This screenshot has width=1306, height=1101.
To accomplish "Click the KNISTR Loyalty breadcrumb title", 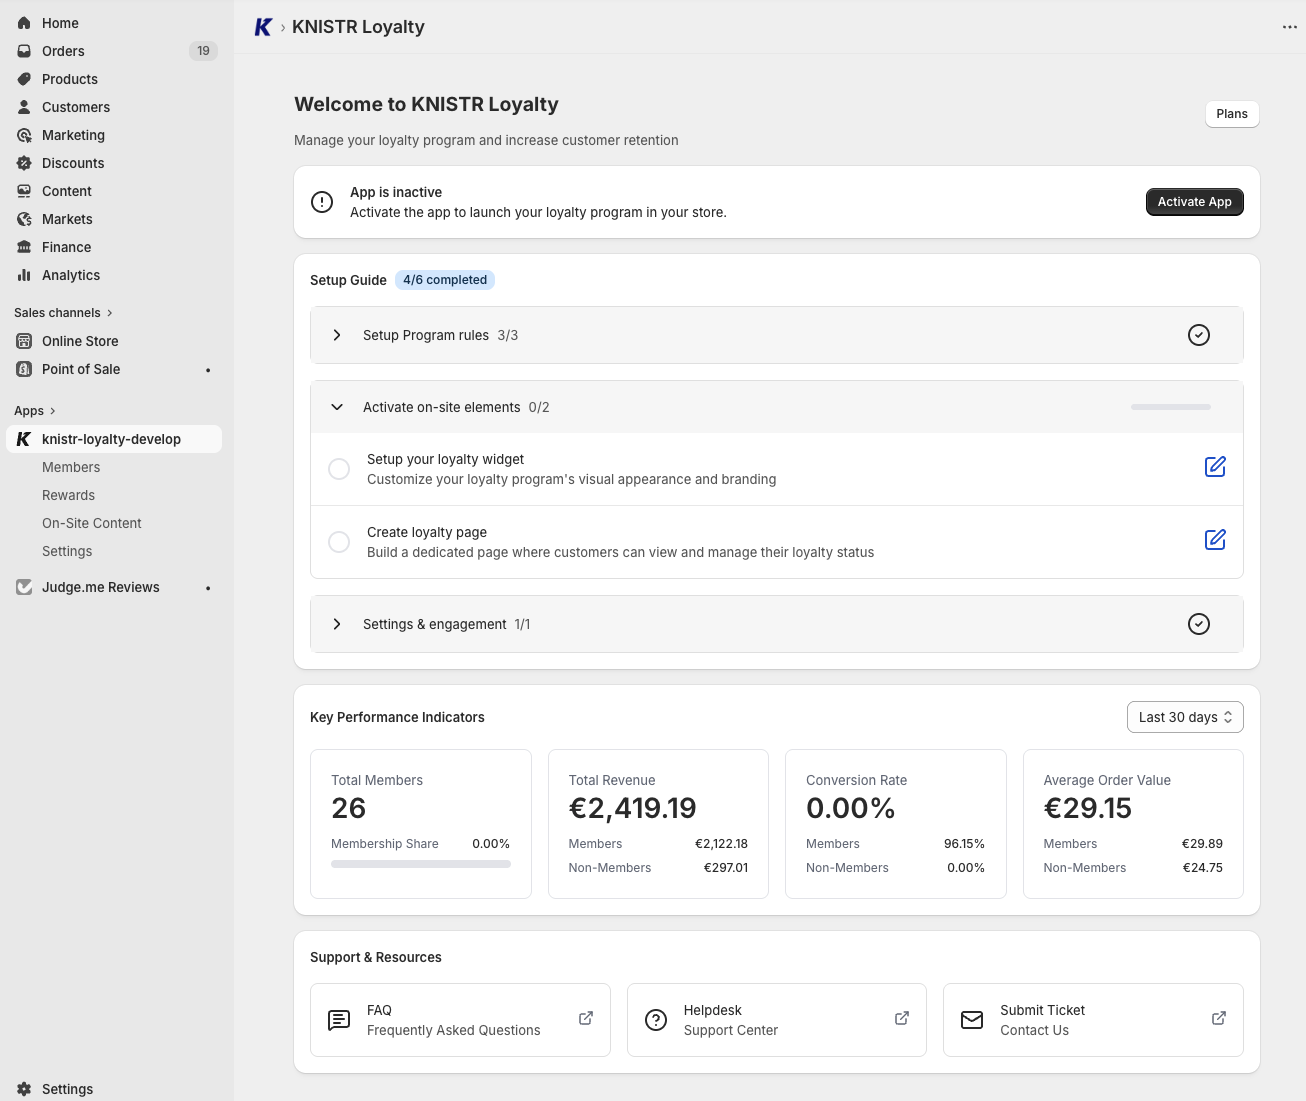I will click(x=358, y=27).
